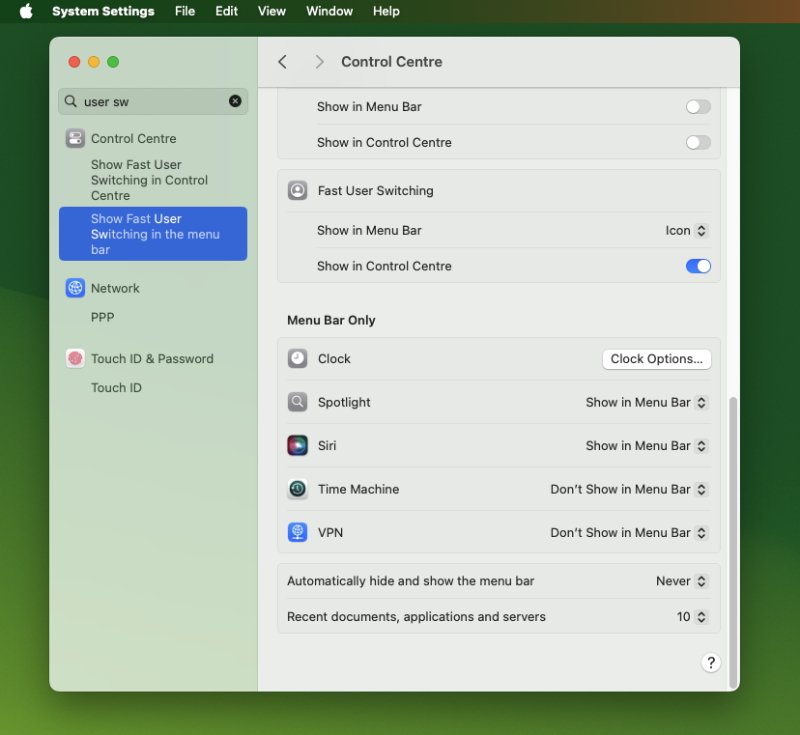Select the Network globe icon

click(75, 288)
